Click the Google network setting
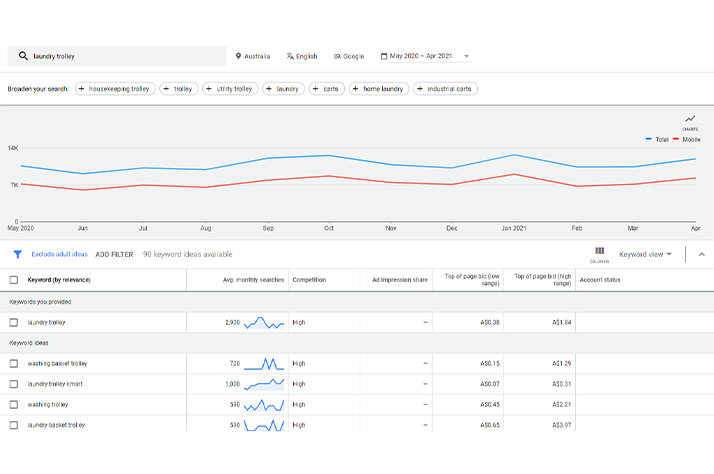714x474 pixels. pyautogui.click(x=349, y=56)
